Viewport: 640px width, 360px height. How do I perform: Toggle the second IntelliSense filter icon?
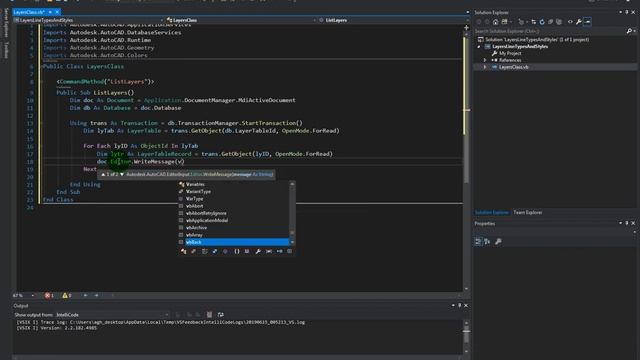(193, 251)
